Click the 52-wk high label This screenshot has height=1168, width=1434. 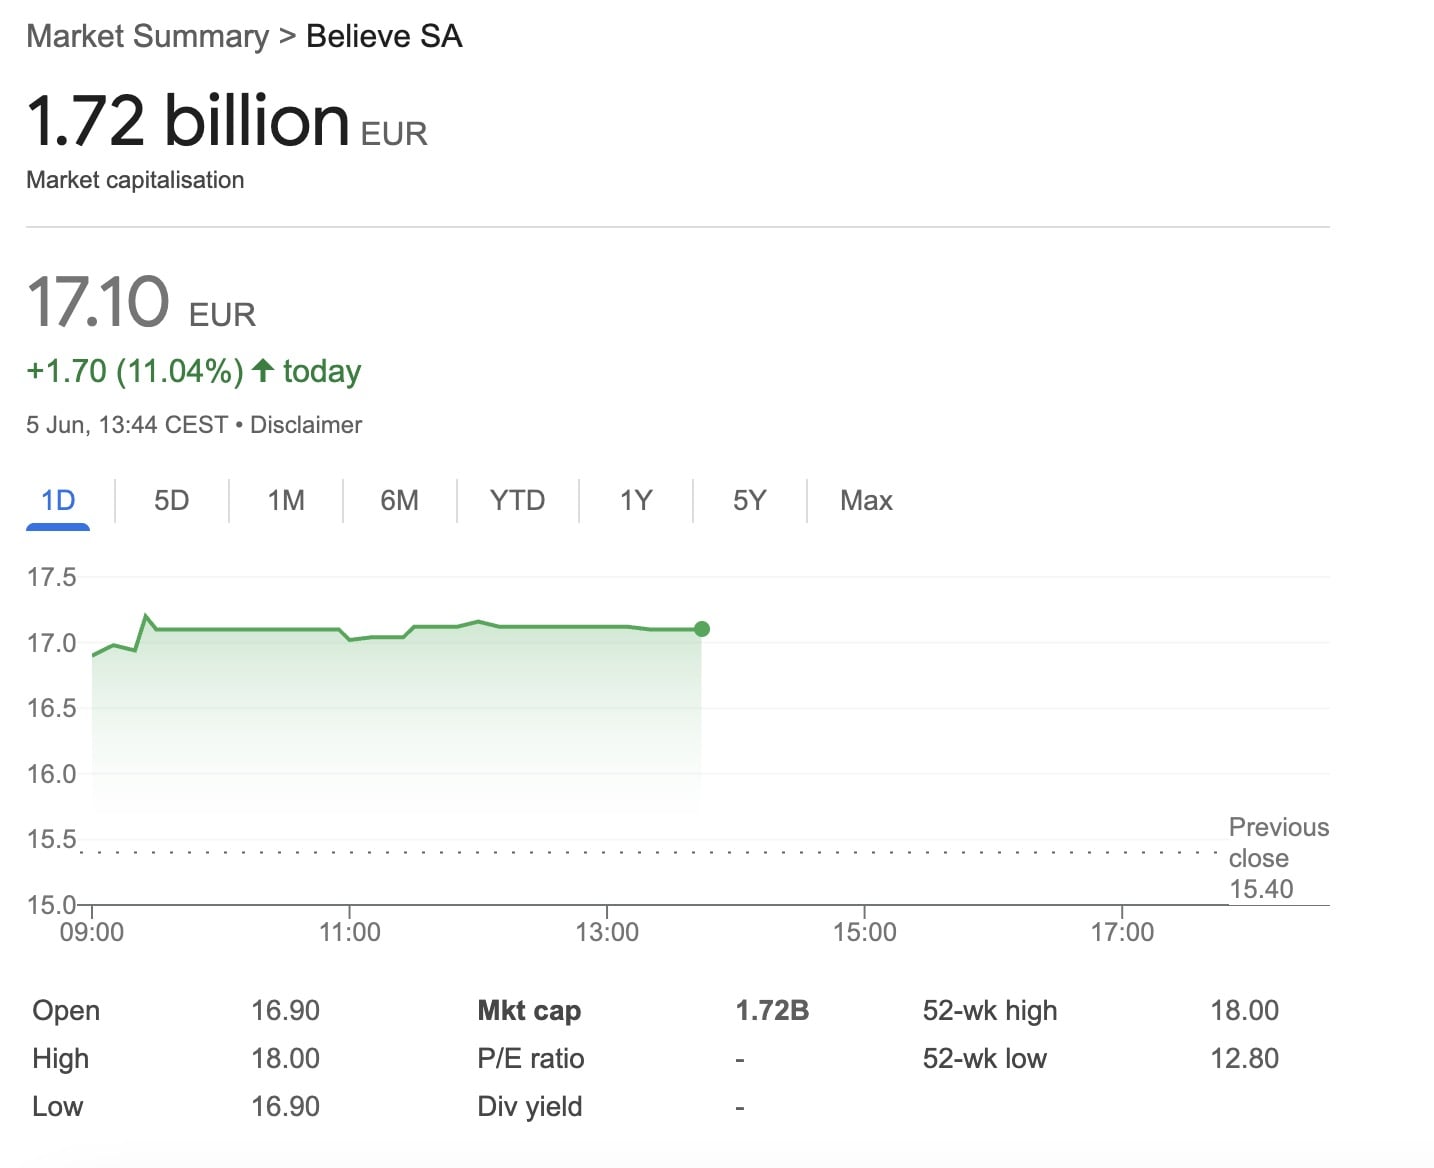tap(989, 1010)
